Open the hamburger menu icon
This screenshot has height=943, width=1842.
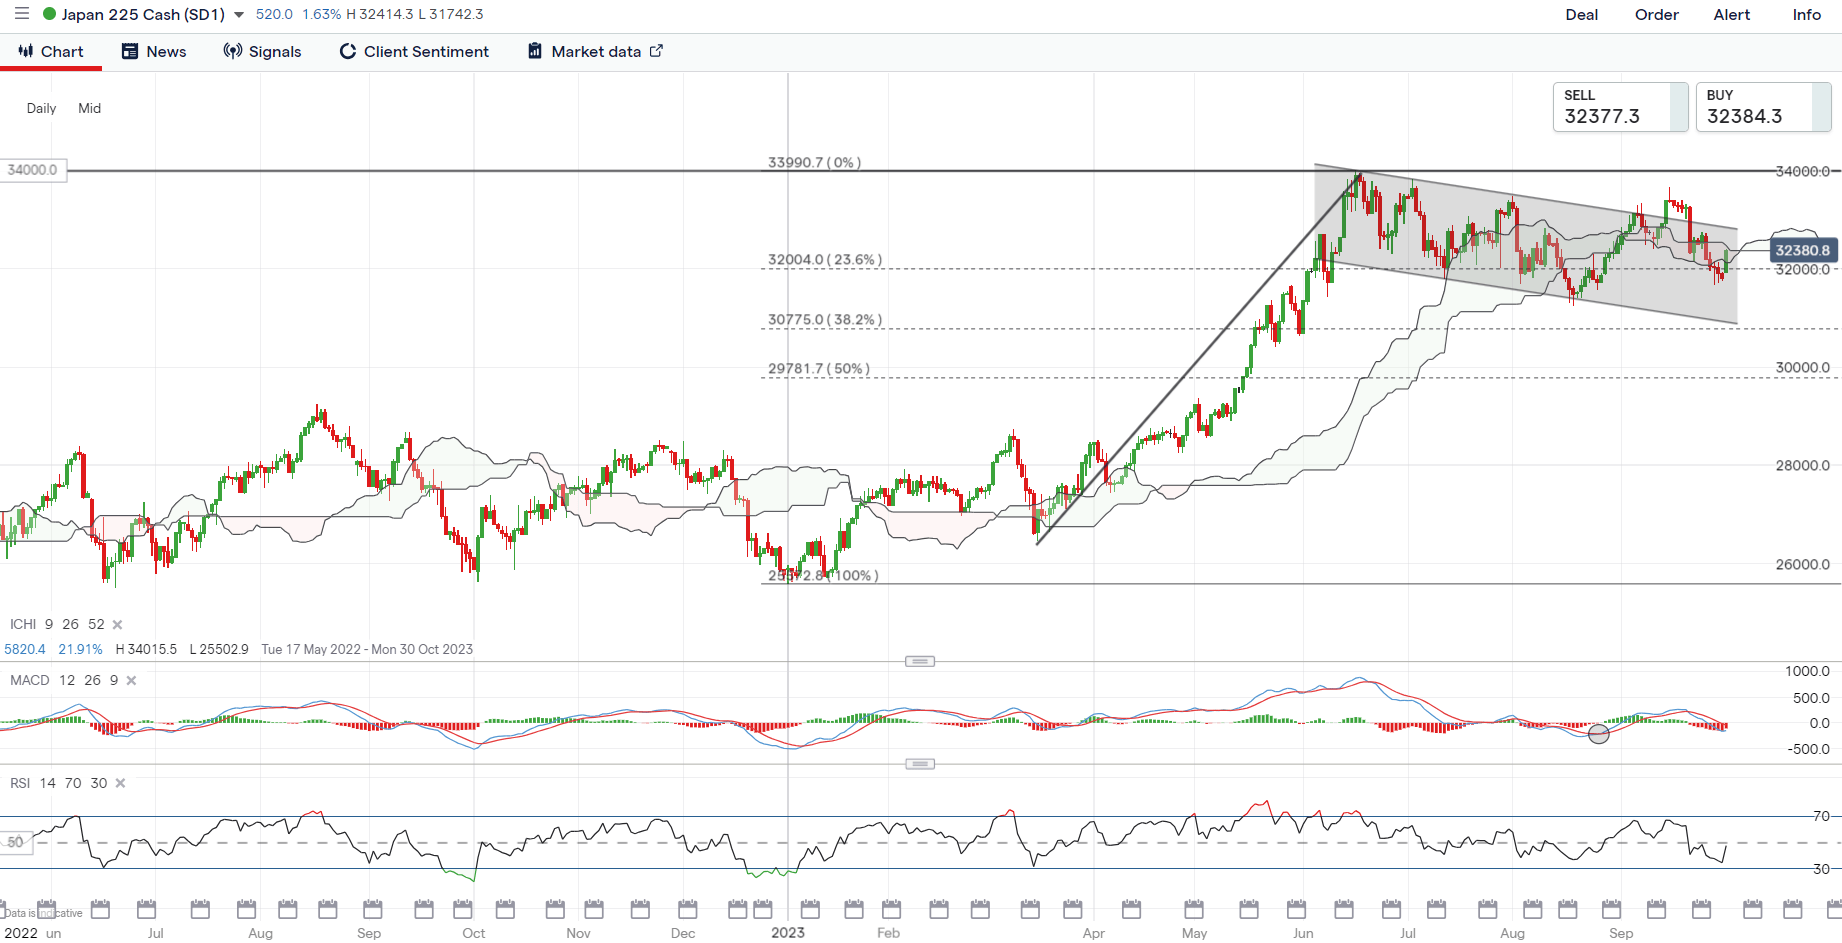[21, 14]
